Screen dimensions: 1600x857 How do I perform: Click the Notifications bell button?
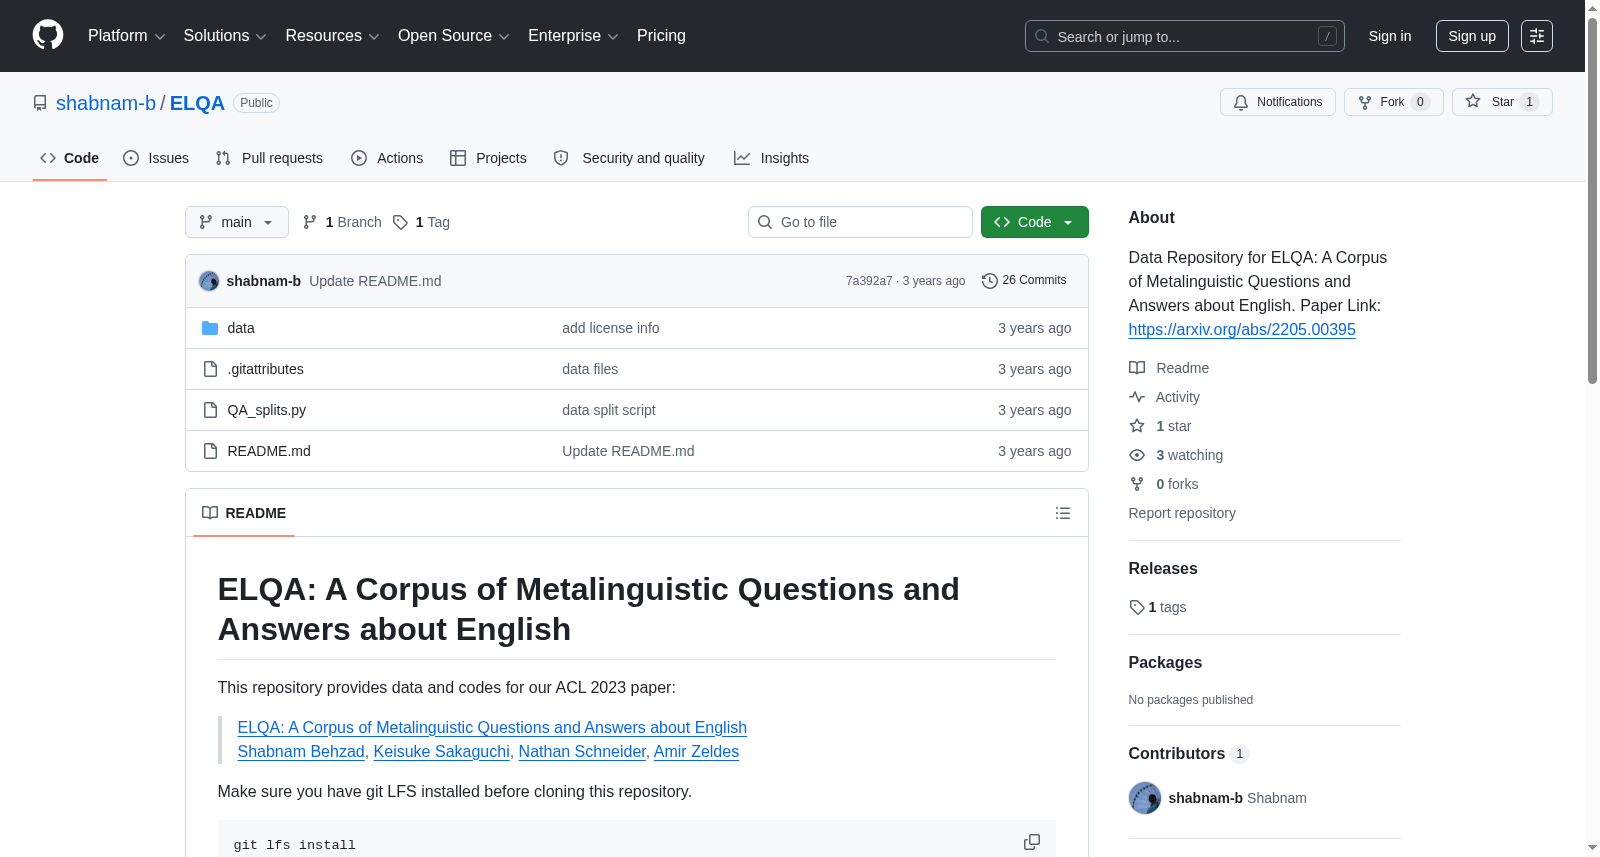tap(1277, 102)
